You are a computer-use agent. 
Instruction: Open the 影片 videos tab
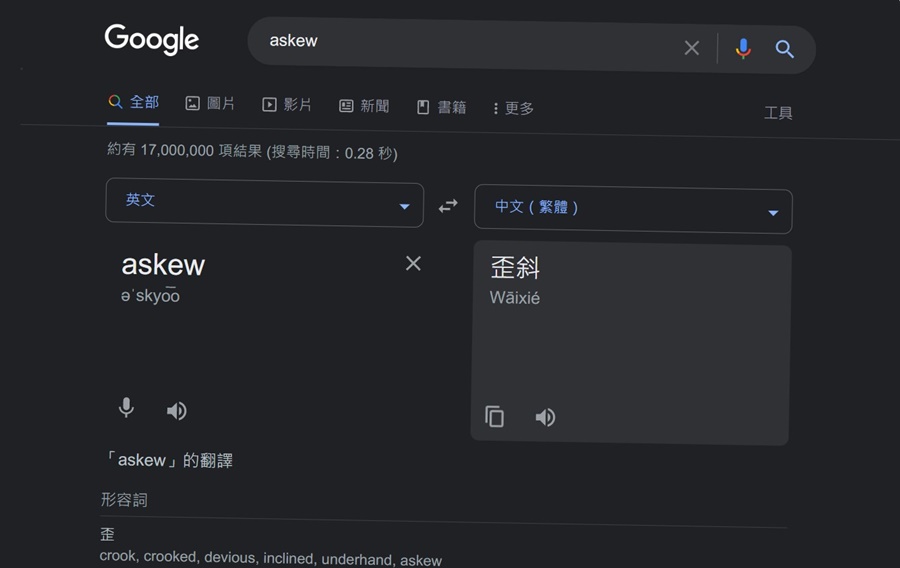point(287,104)
